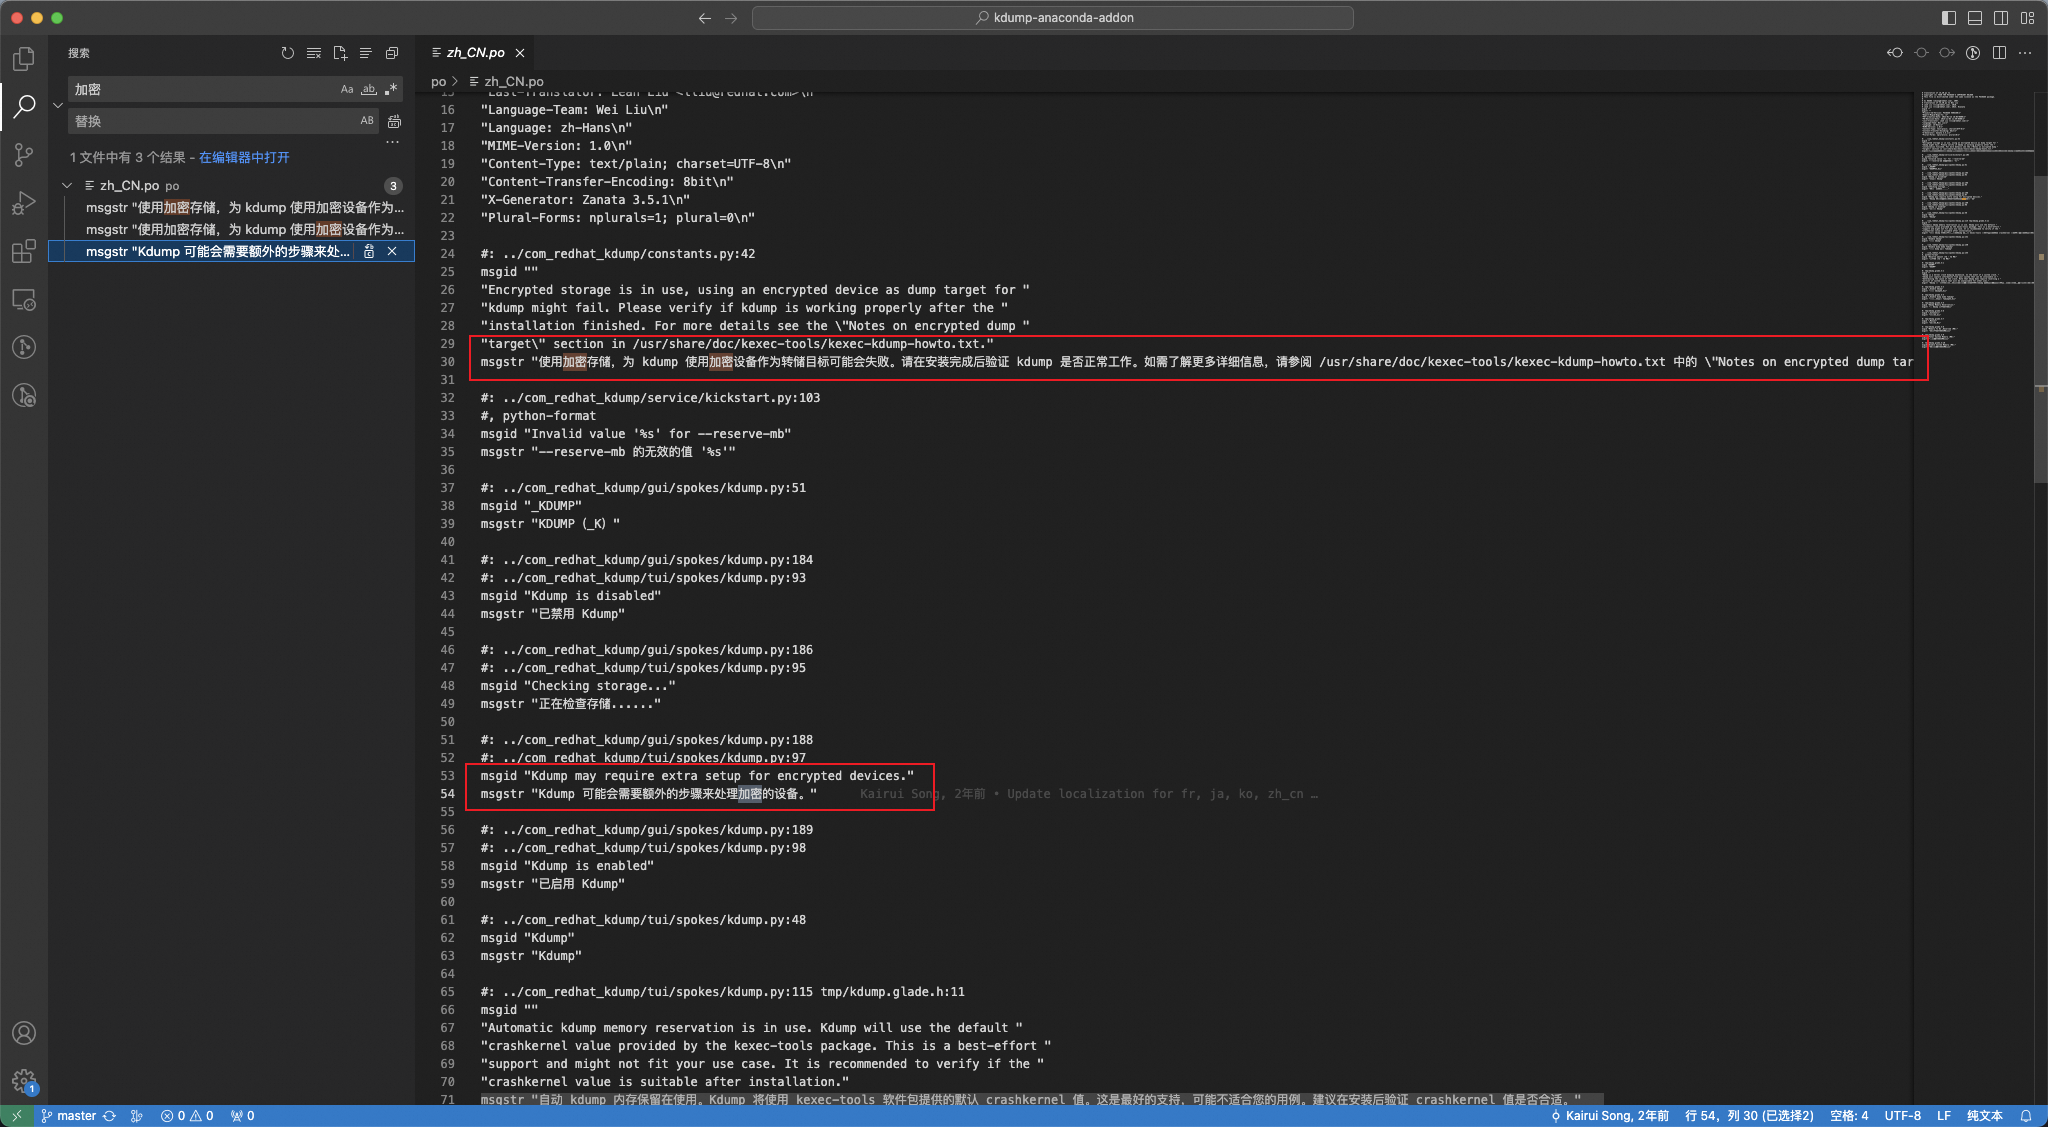
Task: Toggle search details with the ellipsis
Action: 392,142
